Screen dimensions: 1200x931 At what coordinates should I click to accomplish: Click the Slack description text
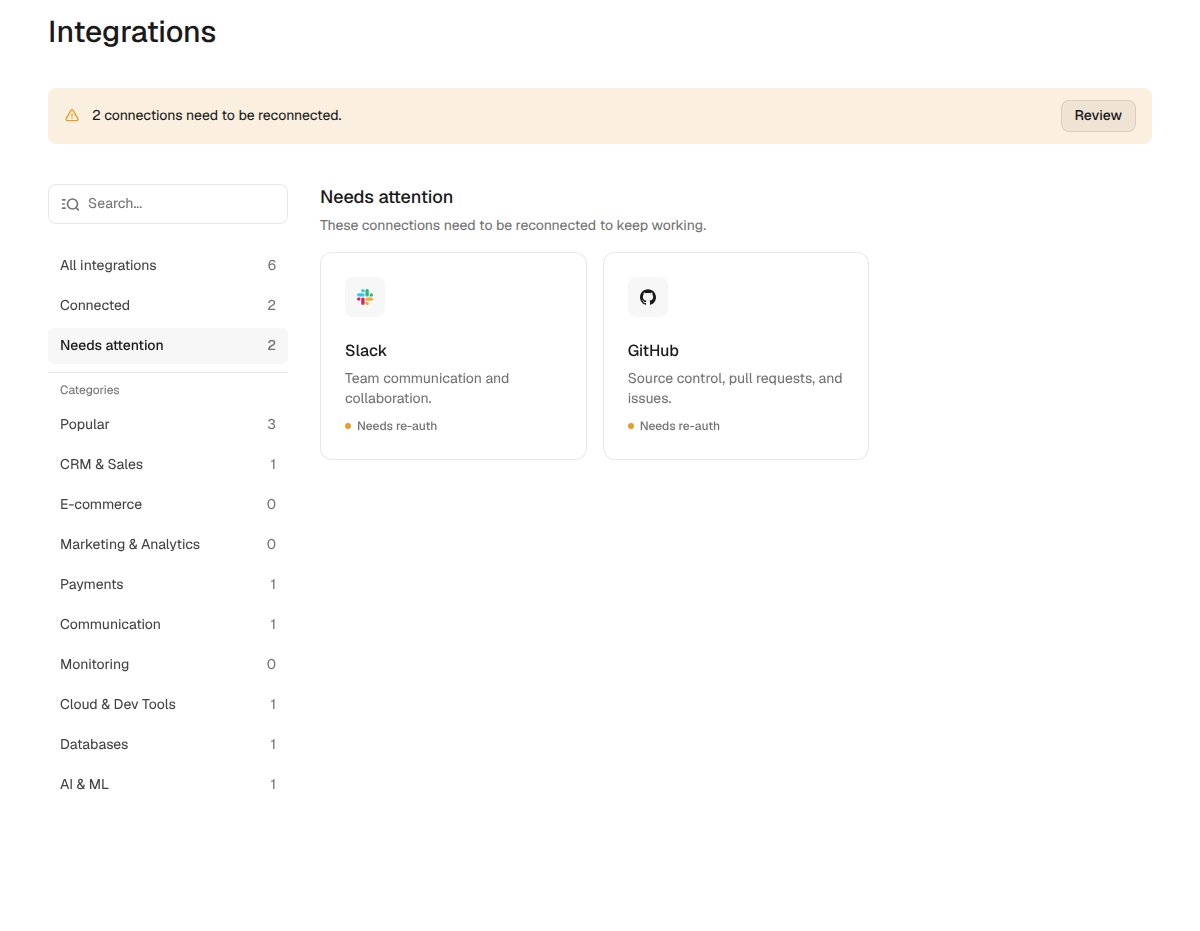pyautogui.click(x=427, y=388)
